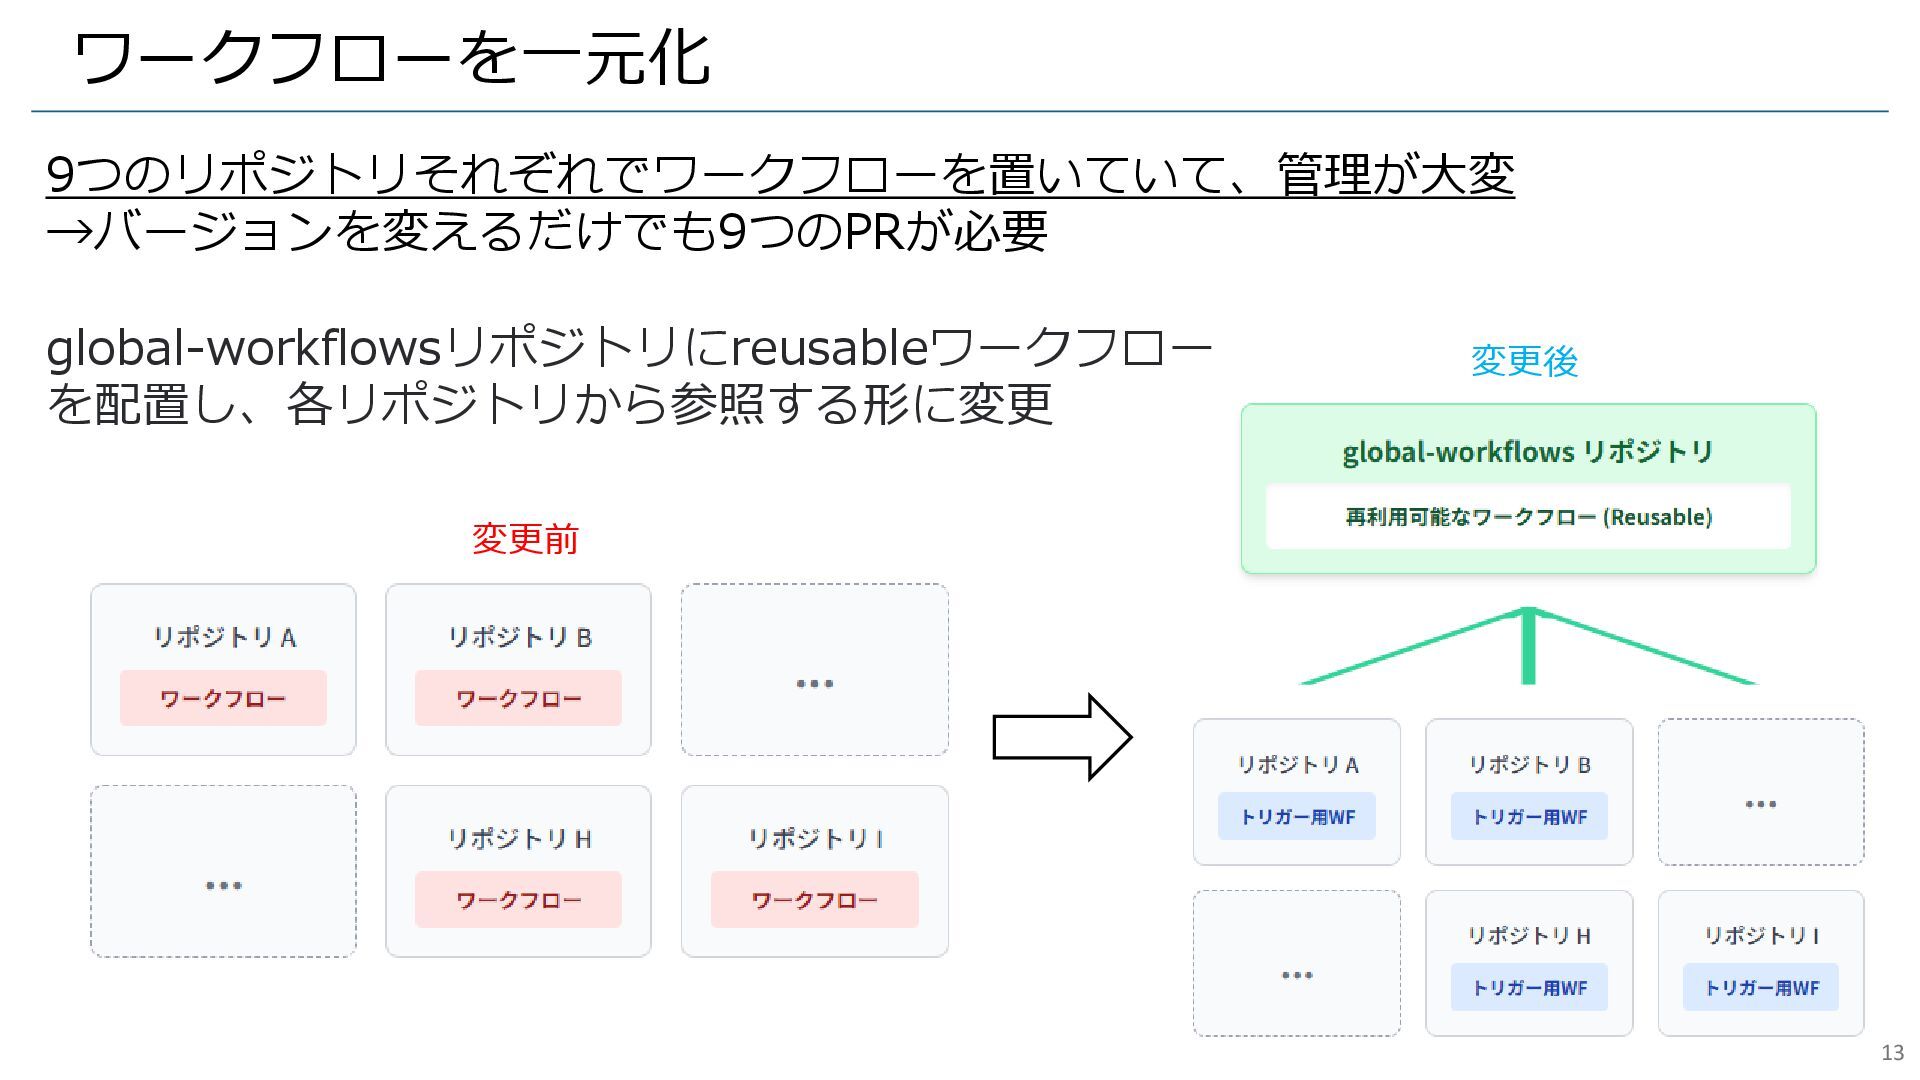Click the underlined text about 9つのリポジトリ

coord(780,175)
